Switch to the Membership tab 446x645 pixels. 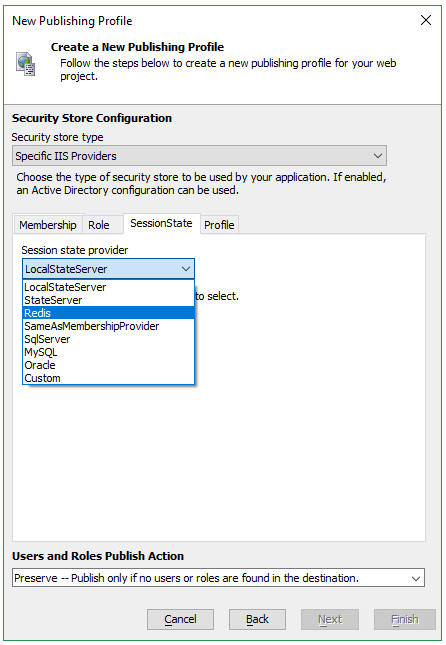(x=48, y=225)
